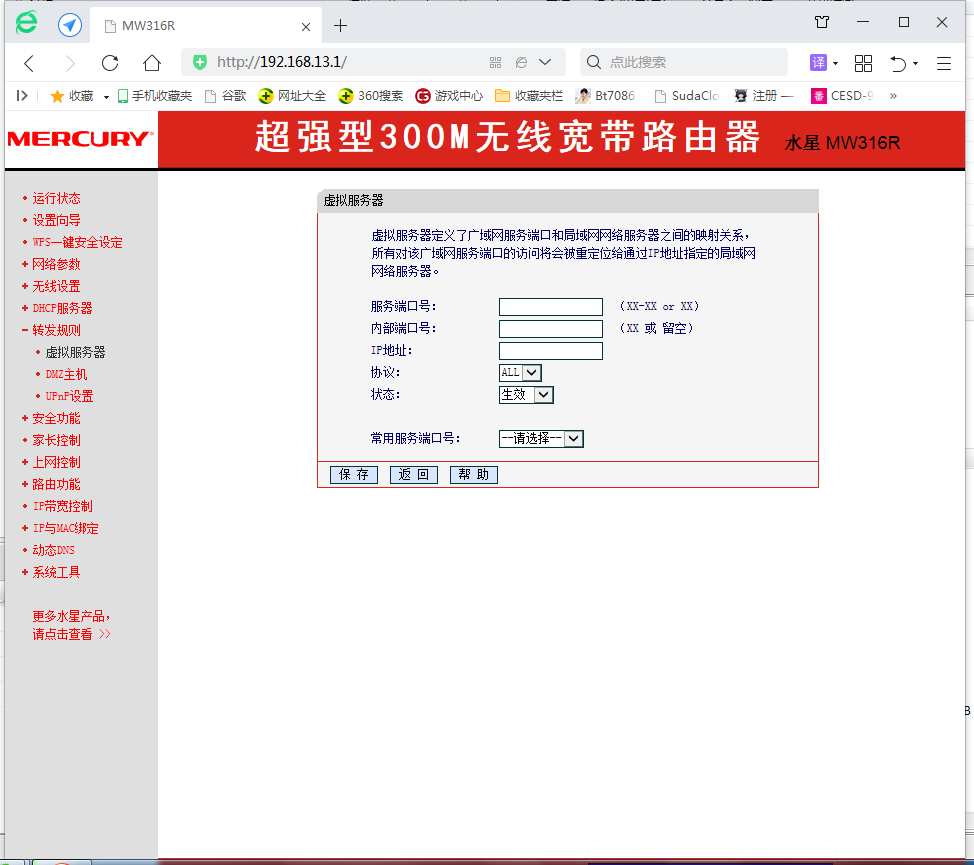Go back to previous page
Screen dimensions: 974x865
[x=29, y=63]
